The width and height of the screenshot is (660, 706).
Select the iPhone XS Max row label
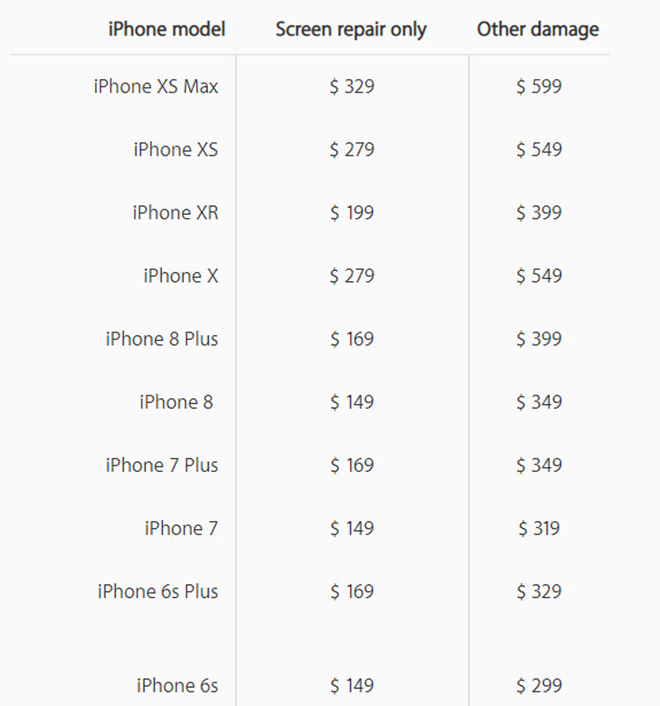[156, 86]
